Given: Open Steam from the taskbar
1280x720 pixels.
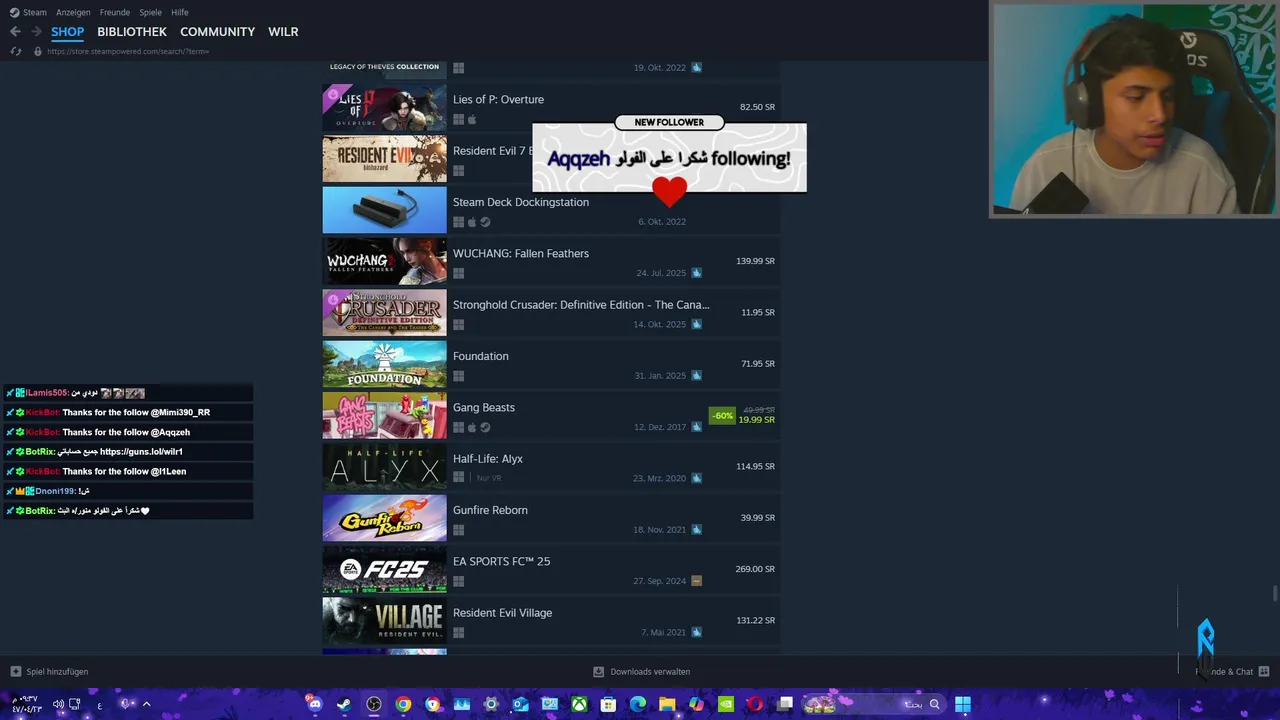Looking at the screenshot, I should pyautogui.click(x=344, y=704).
